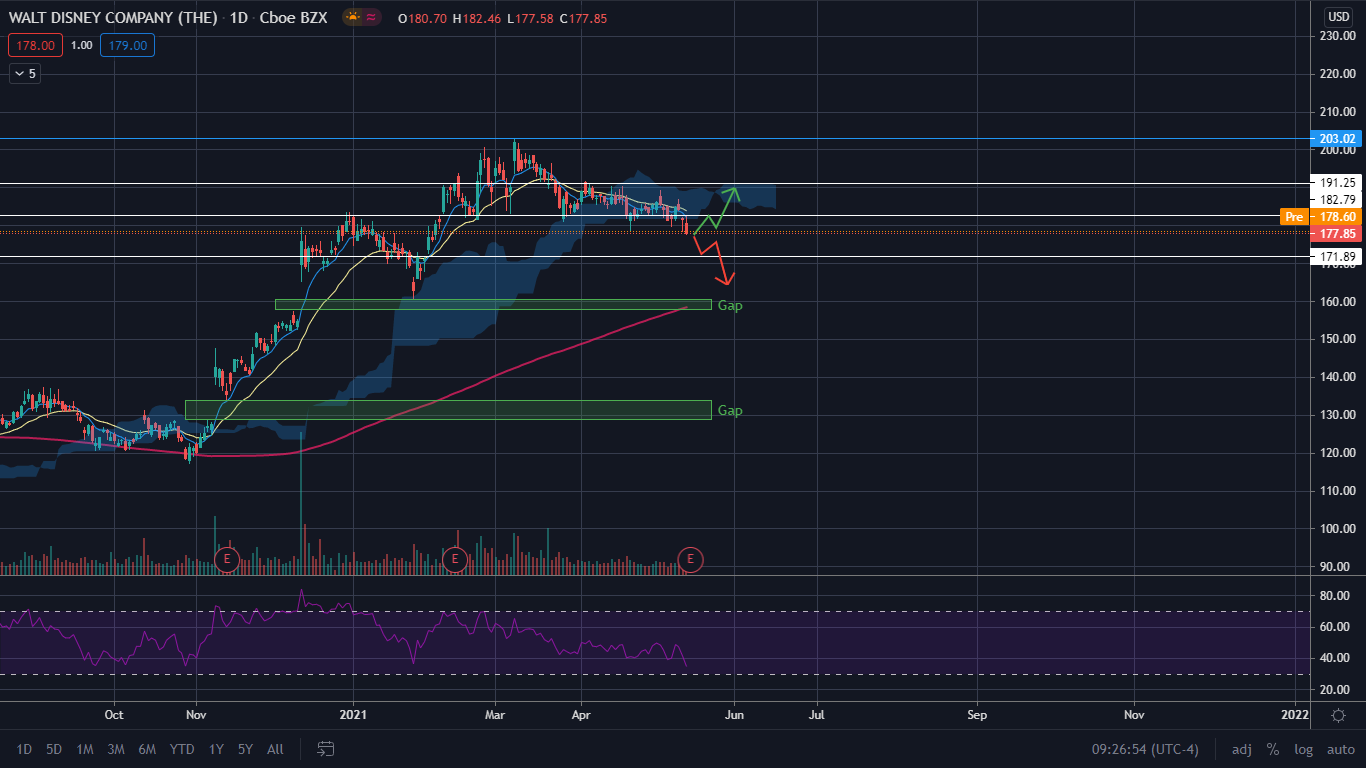Click the pre-market sun session icon

tap(353, 18)
